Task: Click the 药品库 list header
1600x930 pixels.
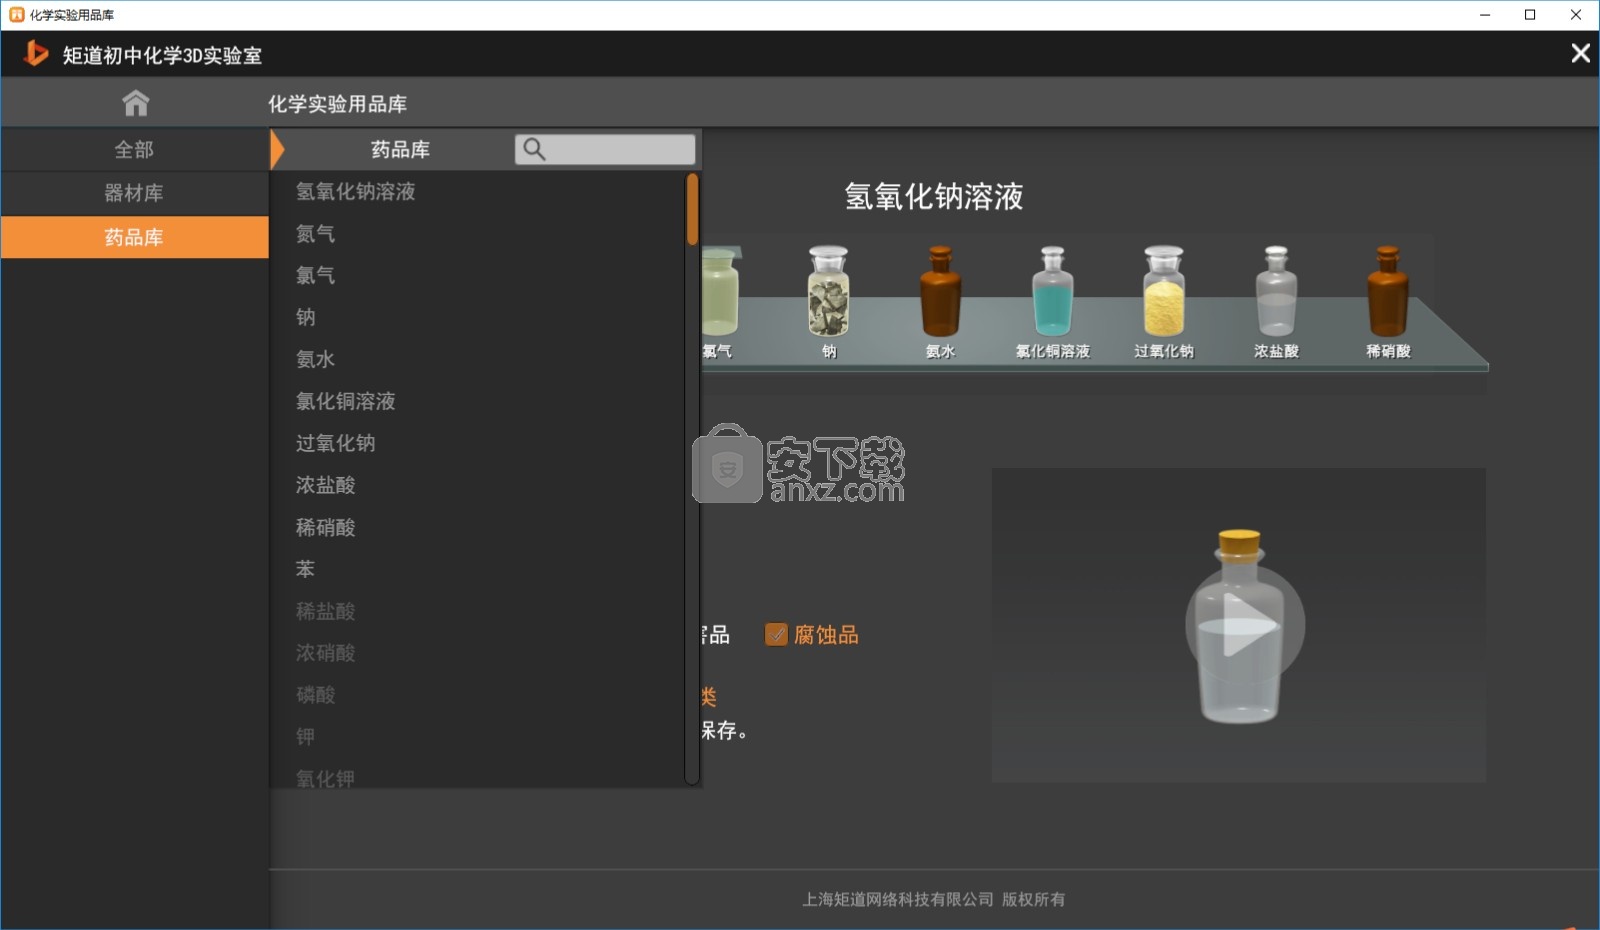Action: pyautogui.click(x=400, y=149)
